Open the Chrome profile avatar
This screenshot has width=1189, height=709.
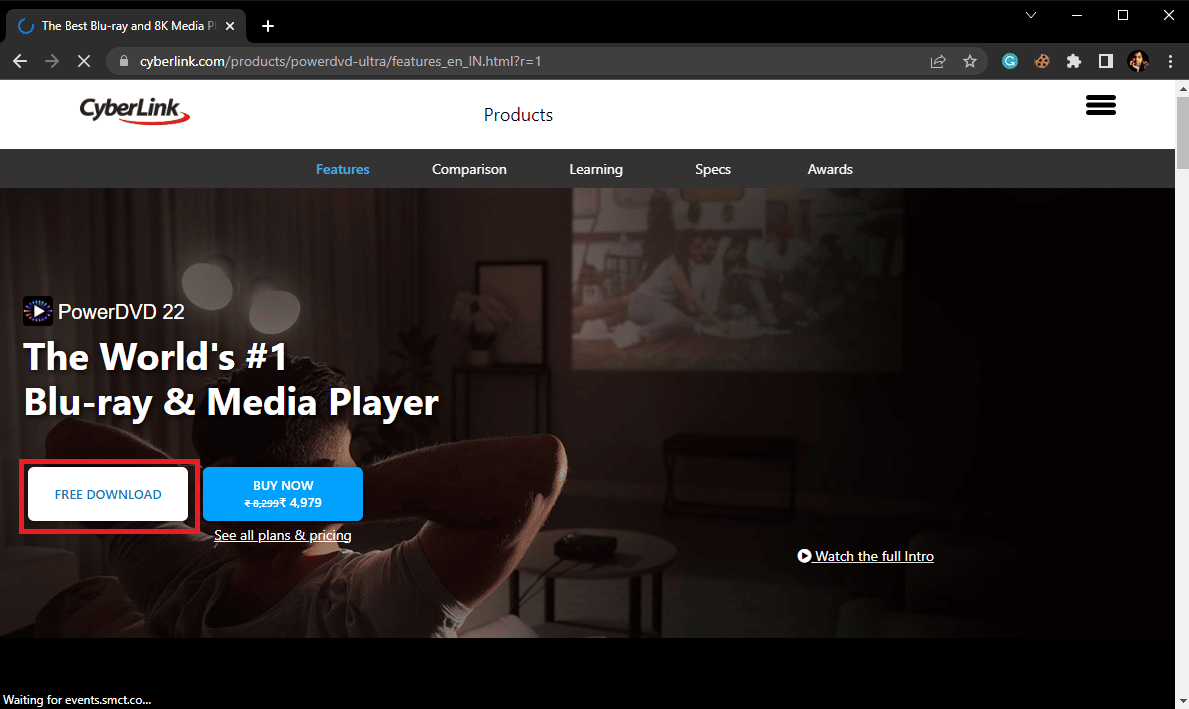1138,61
